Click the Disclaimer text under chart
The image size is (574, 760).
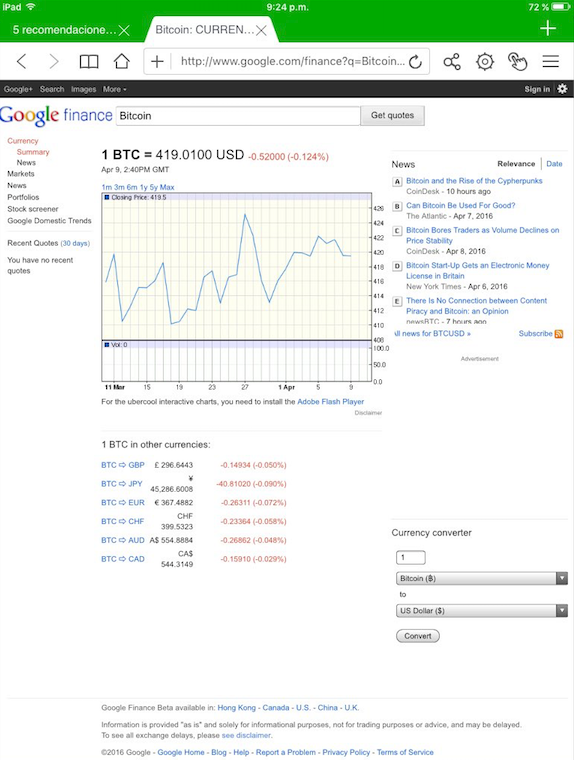(x=368, y=413)
